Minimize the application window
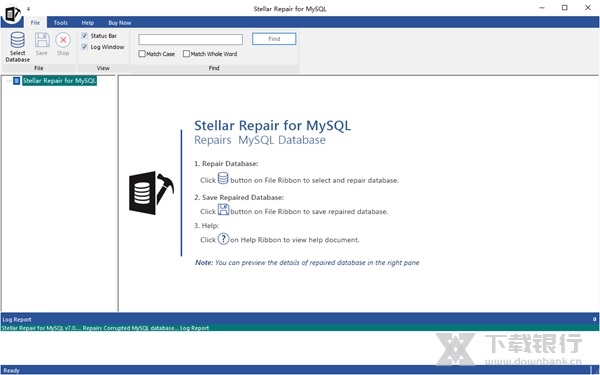Image resolution: width=600 pixels, height=375 pixels. point(542,8)
